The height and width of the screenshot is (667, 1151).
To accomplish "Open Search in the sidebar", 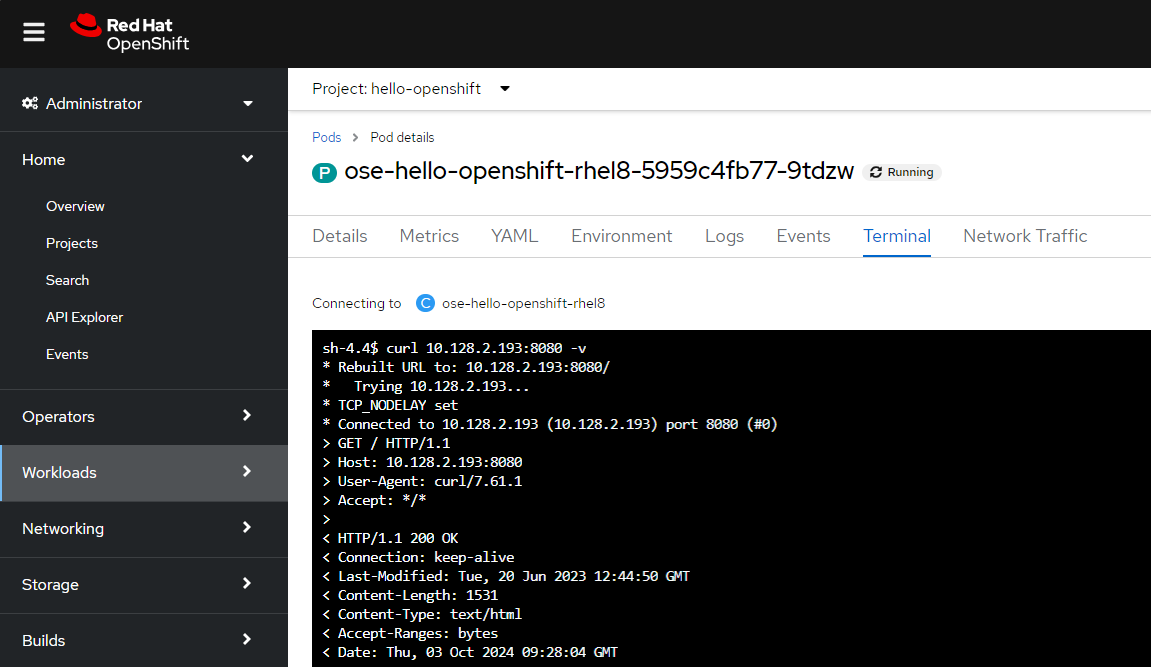I will [68, 280].
